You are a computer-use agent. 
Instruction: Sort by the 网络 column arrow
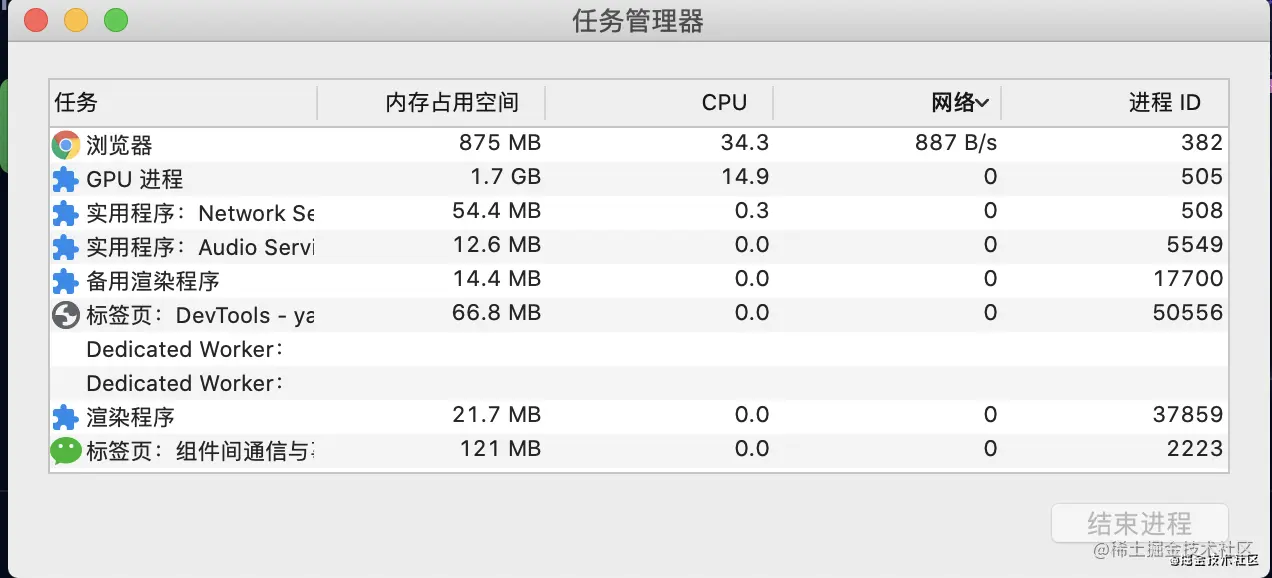[x=982, y=103]
